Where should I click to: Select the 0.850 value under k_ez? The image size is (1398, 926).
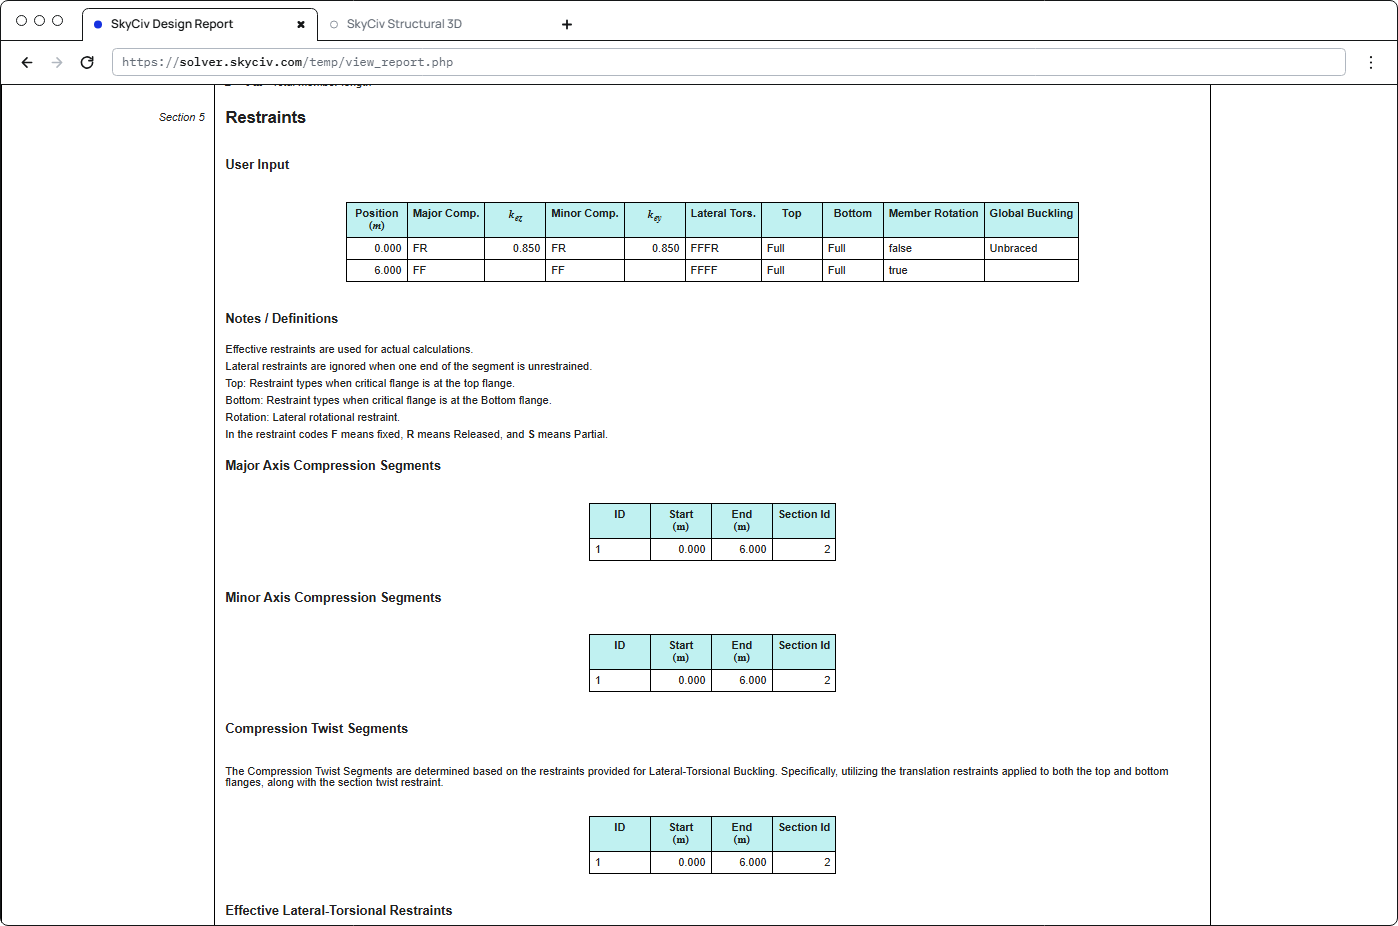tap(515, 248)
